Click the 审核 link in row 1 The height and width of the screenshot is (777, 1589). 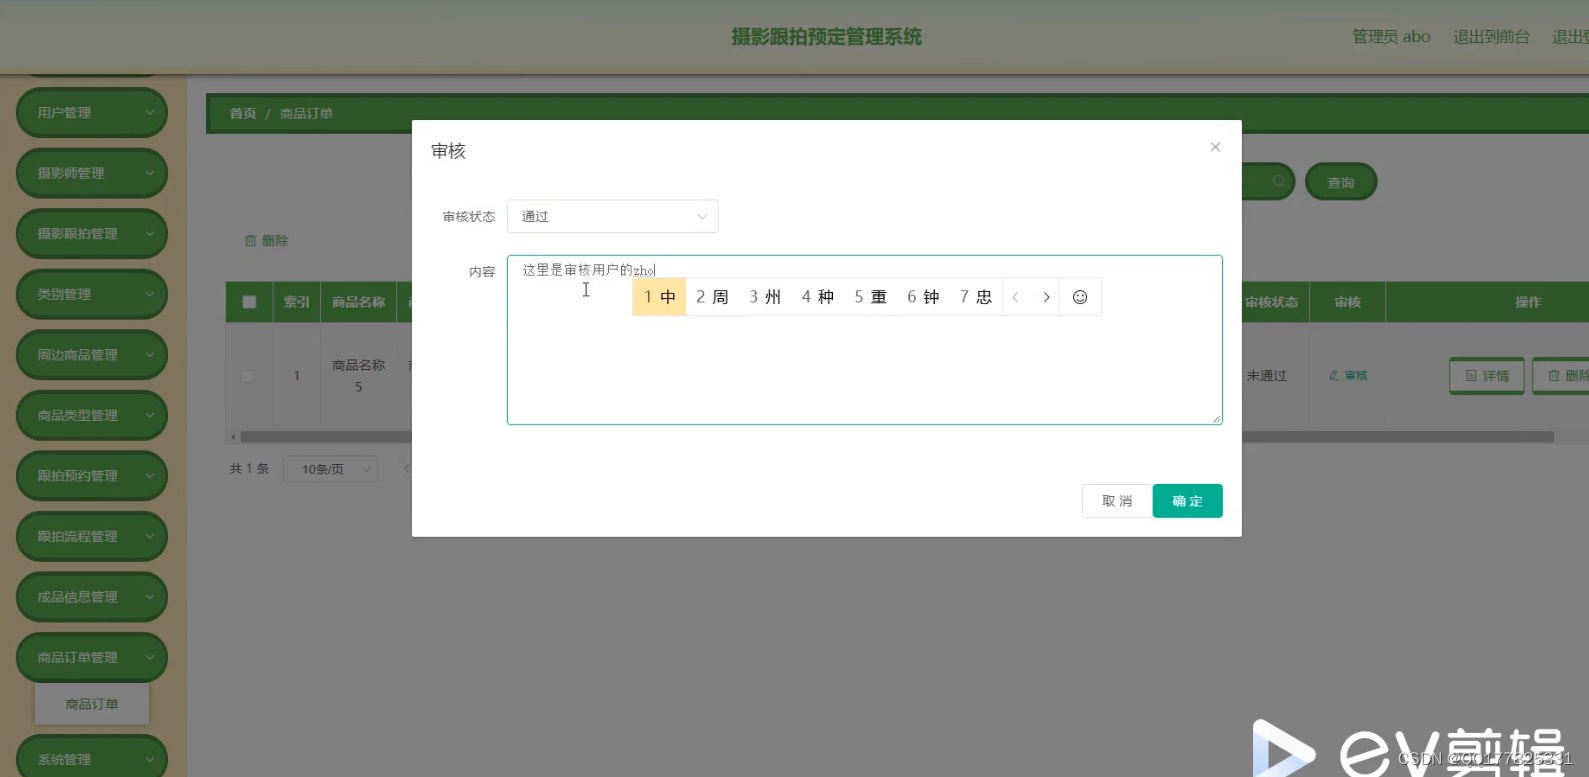[1348, 376]
